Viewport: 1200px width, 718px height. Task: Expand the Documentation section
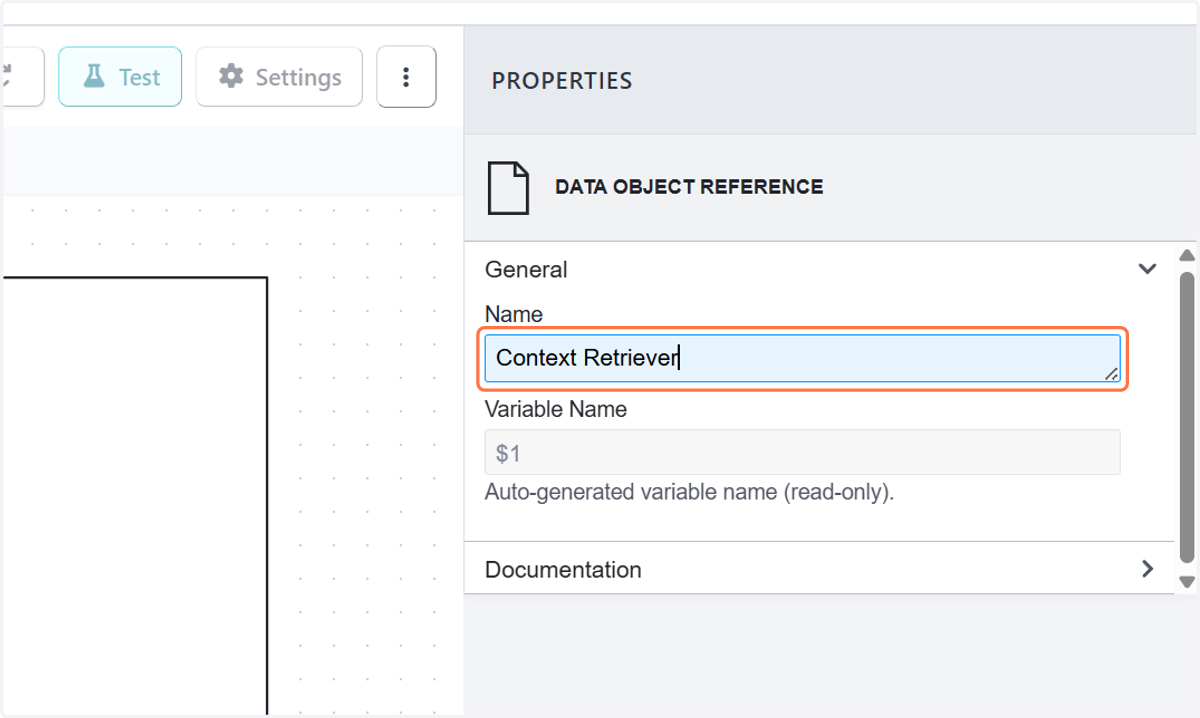point(819,569)
